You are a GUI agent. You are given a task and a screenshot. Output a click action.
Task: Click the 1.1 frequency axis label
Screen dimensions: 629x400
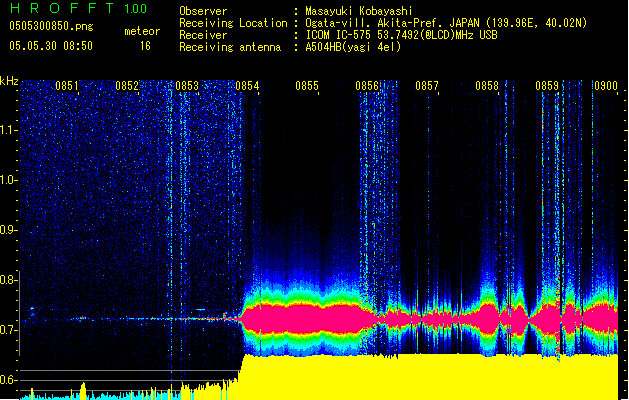point(8,130)
